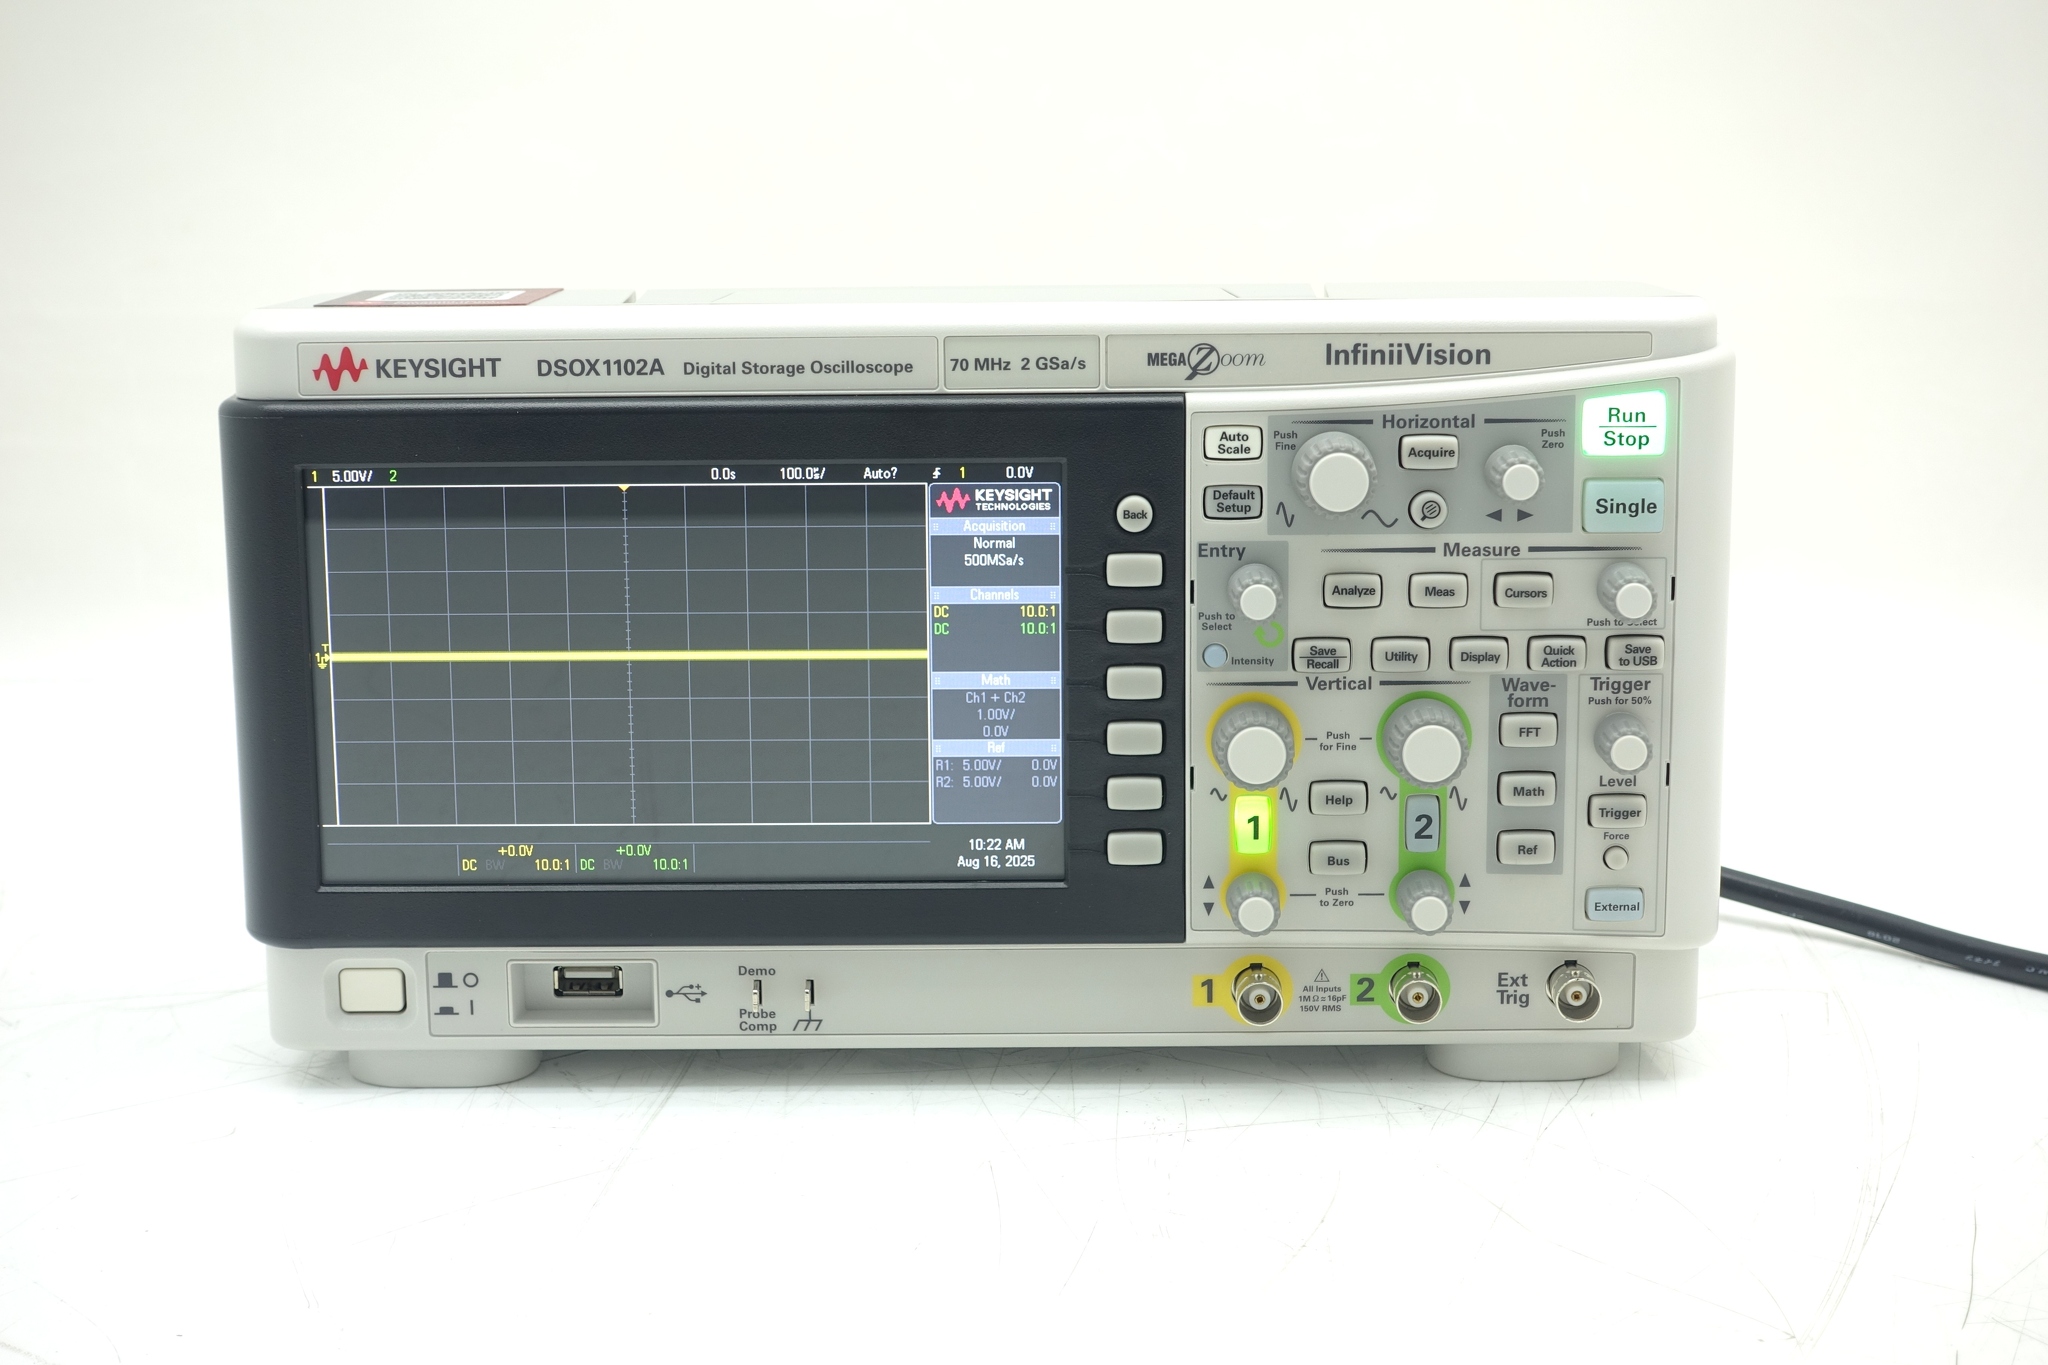Toggle the External trigger button
This screenshot has width=2048, height=1365.
tap(1615, 906)
